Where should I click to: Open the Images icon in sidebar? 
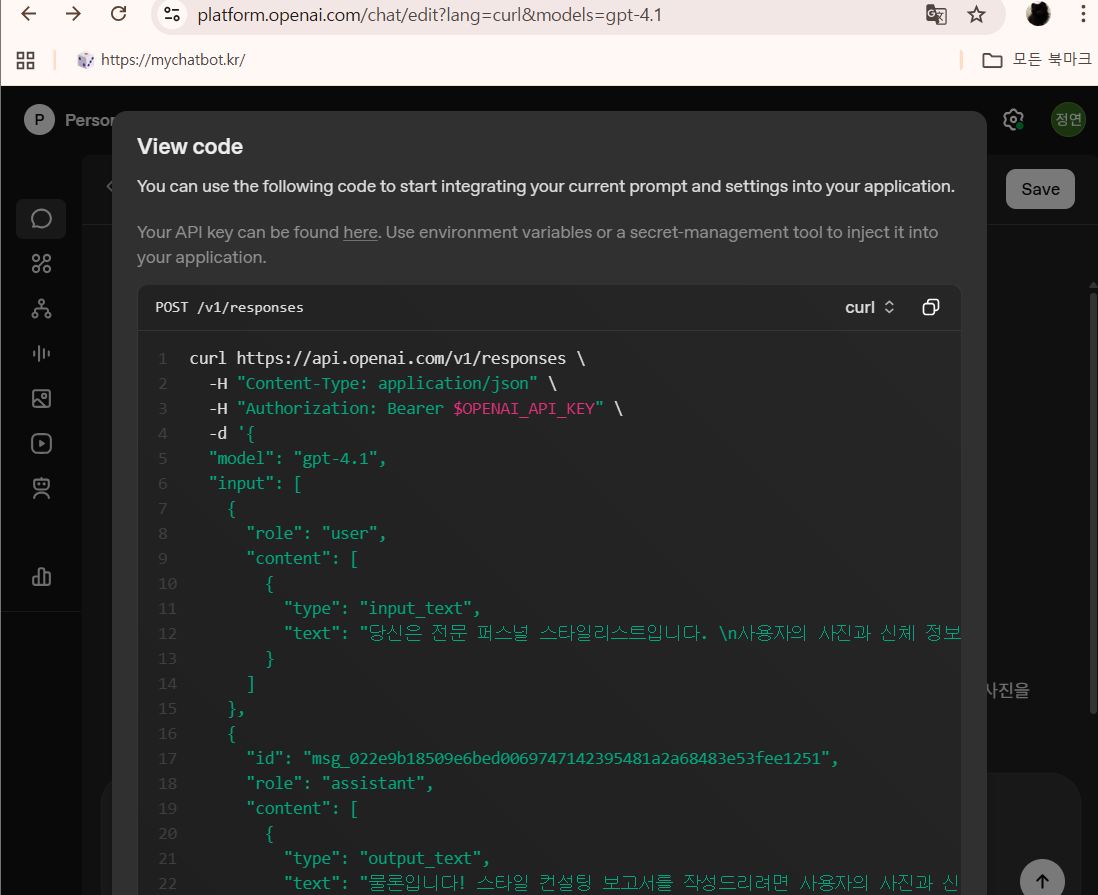coord(41,398)
